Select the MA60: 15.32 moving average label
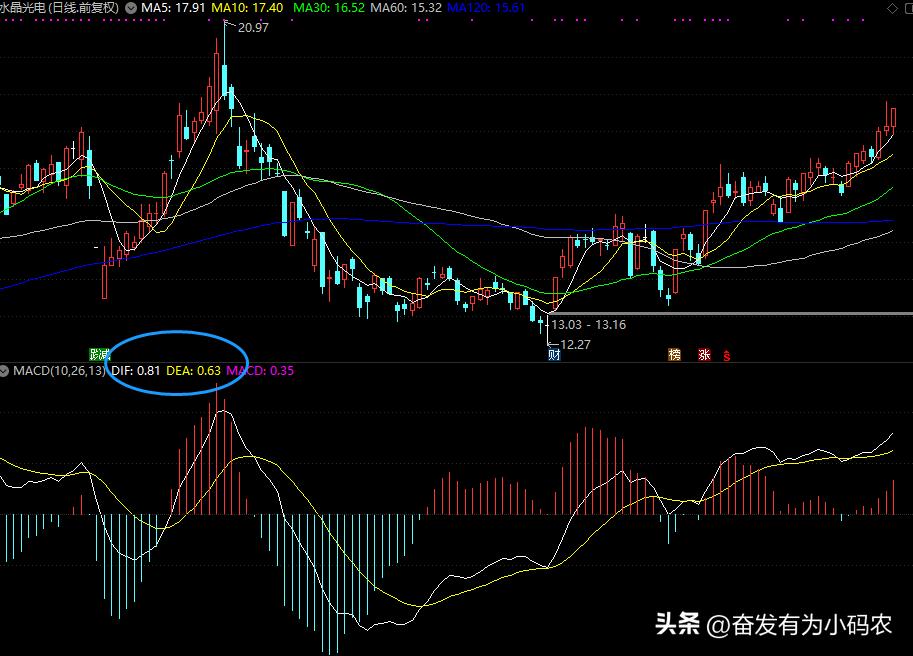 [406, 8]
